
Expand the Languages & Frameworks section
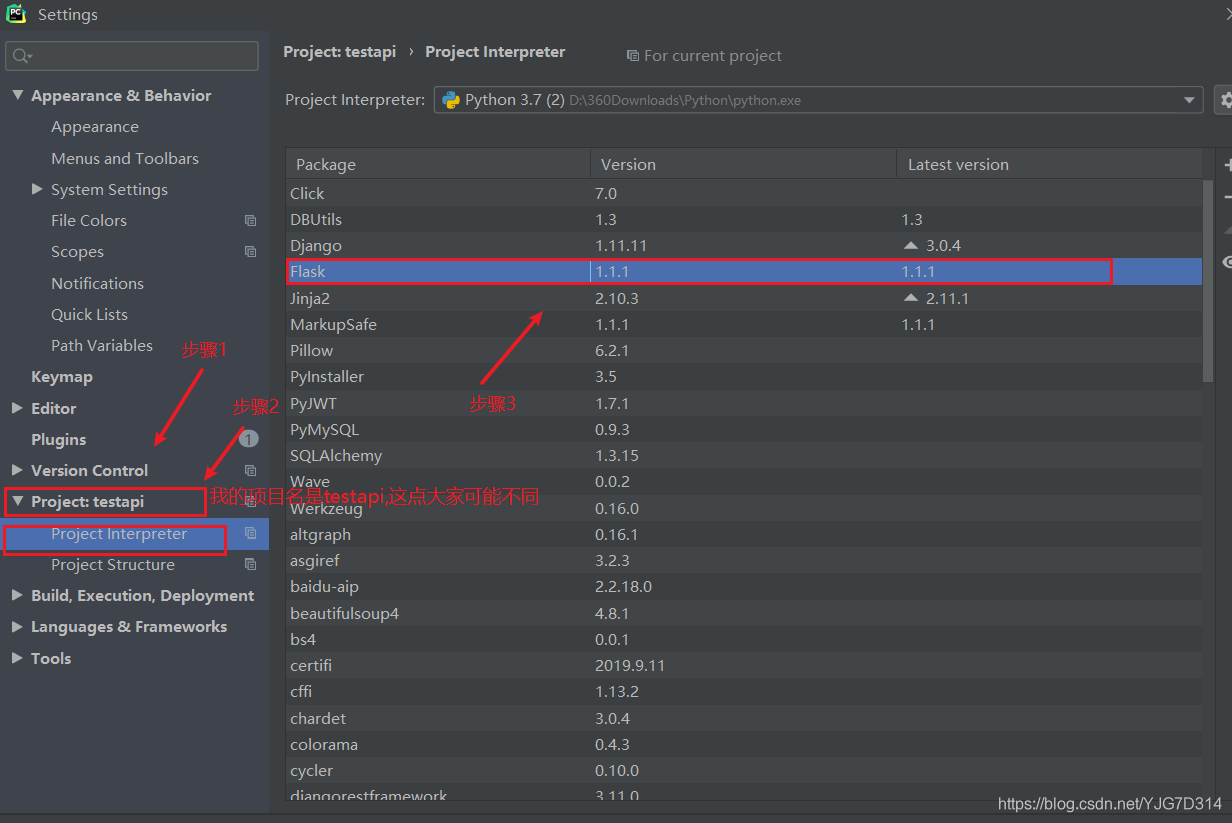[17, 626]
